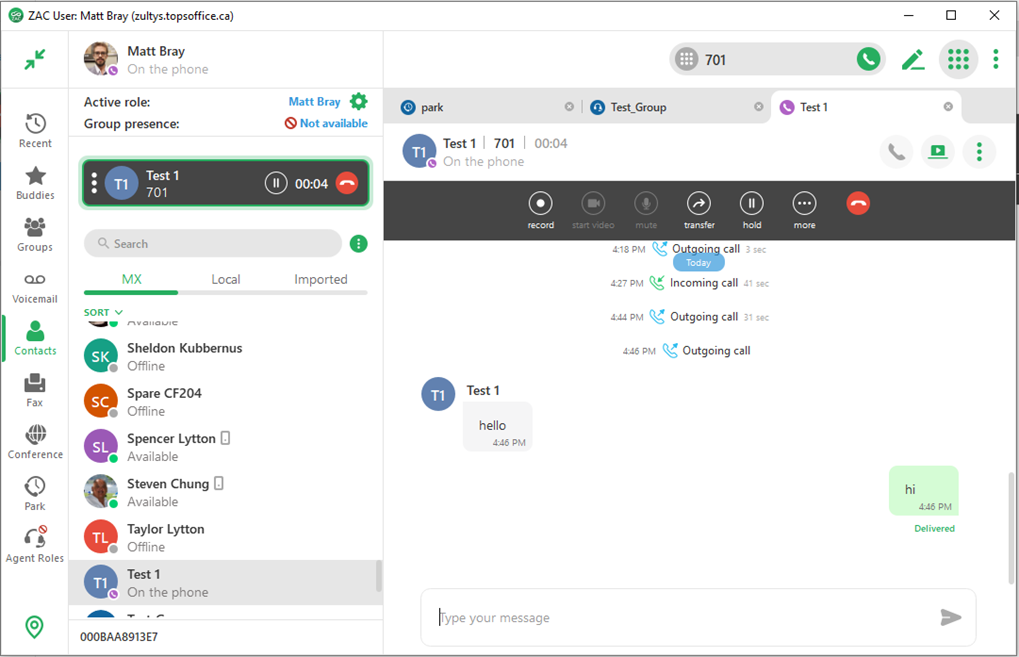Toggle compact view with green arrows icon
This screenshot has height=657, width=1019.
coord(35,60)
